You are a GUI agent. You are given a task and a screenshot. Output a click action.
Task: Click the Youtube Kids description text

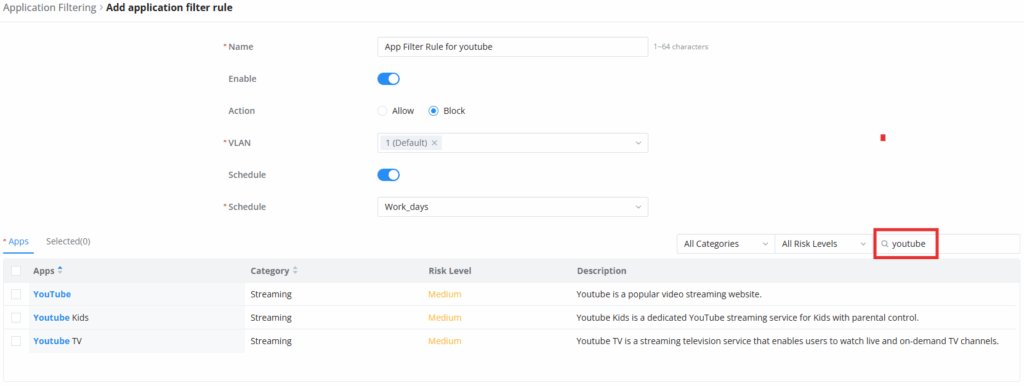pos(748,317)
